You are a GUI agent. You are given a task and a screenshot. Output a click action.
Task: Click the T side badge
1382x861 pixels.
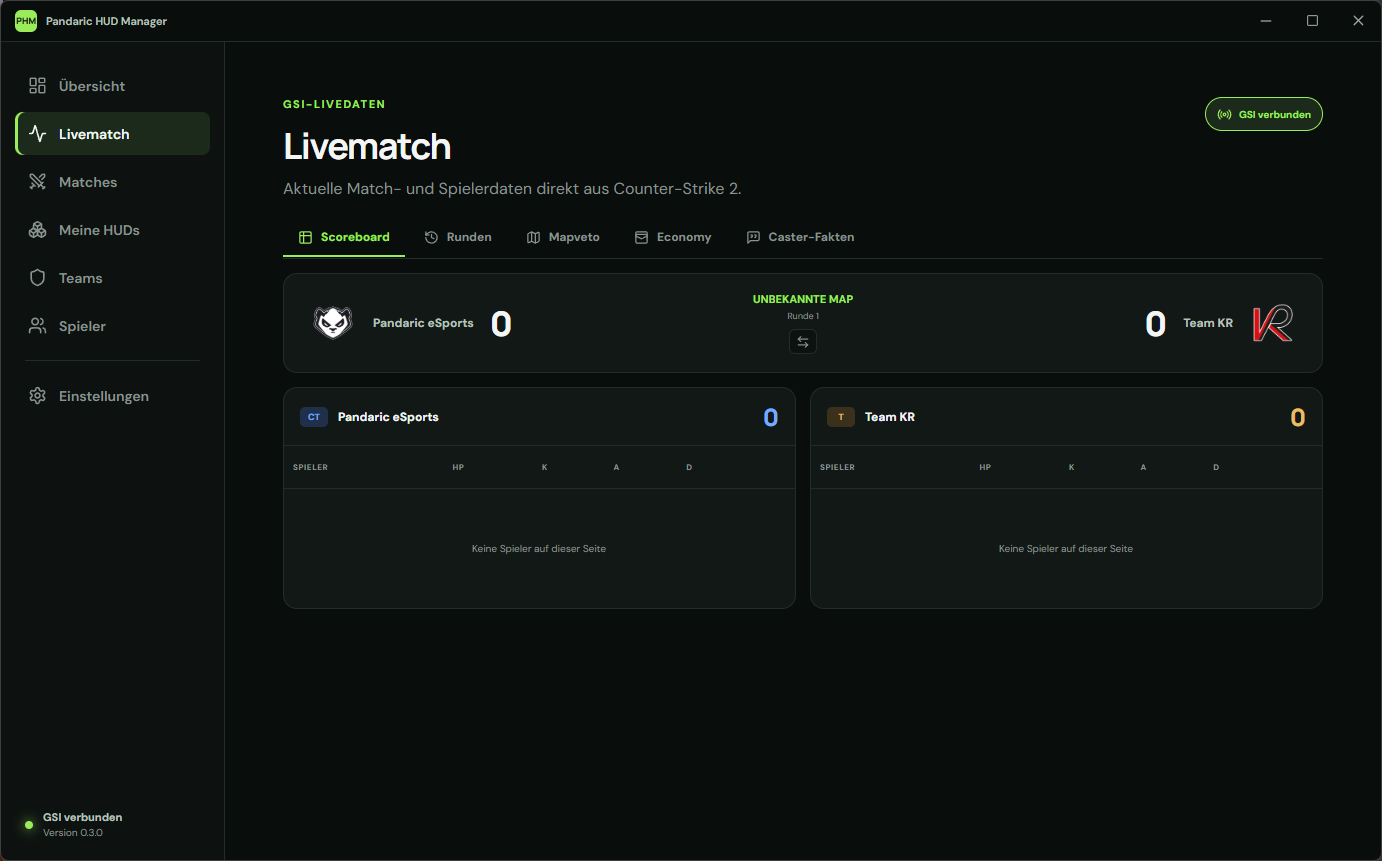pos(841,417)
